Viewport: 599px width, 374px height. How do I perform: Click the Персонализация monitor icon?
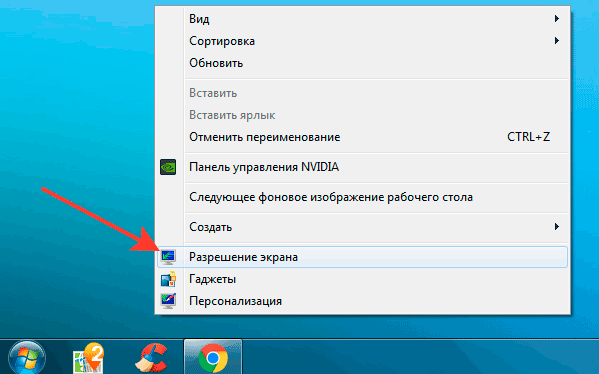[x=168, y=301]
